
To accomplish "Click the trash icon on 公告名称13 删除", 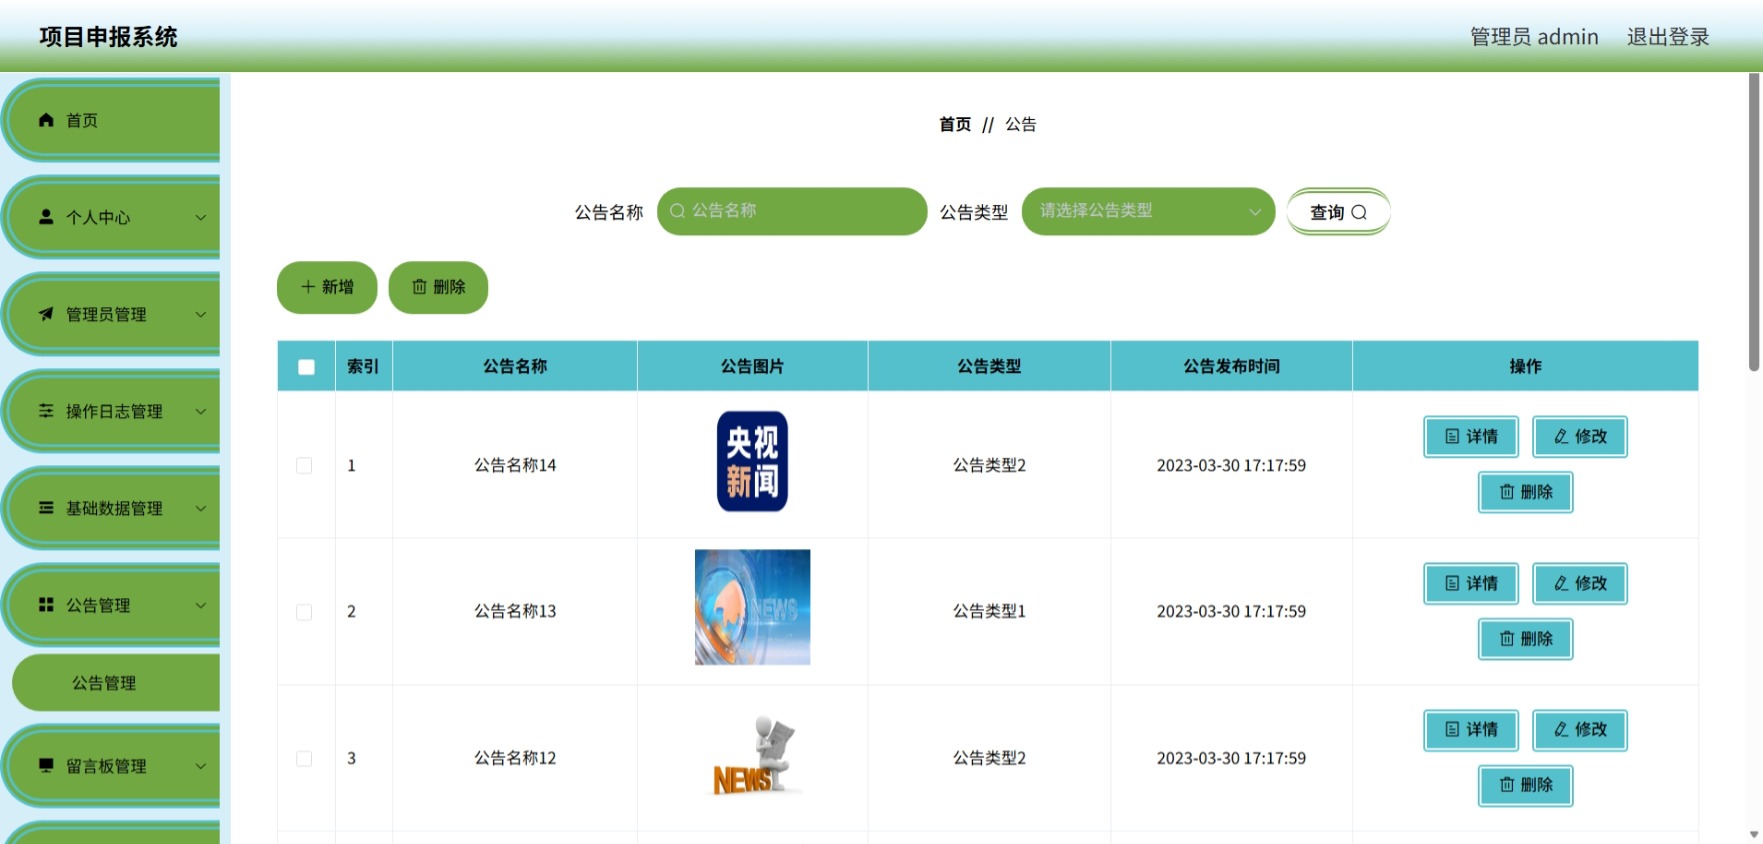I will (1507, 639).
